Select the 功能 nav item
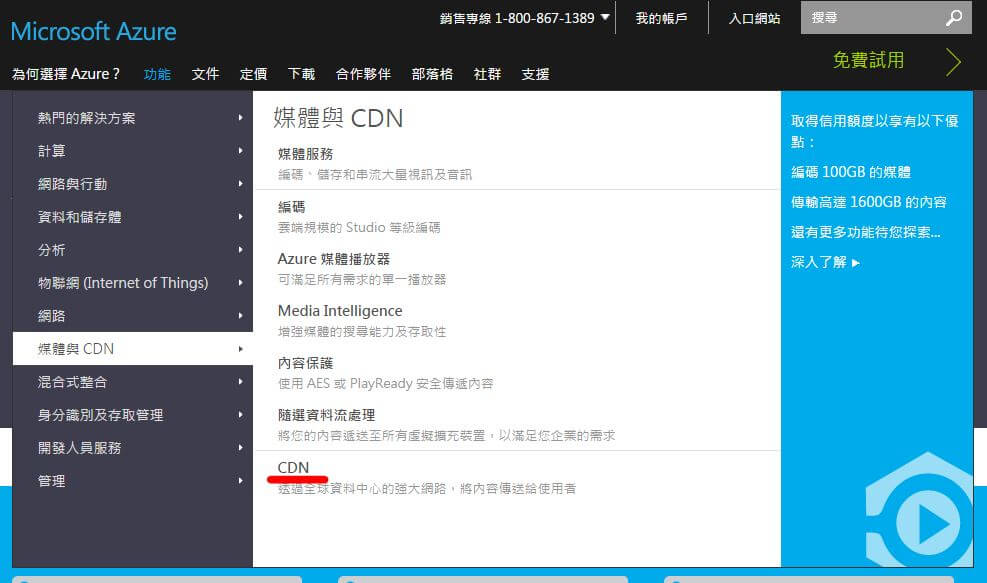The height and width of the screenshot is (583, 987). click(x=157, y=74)
